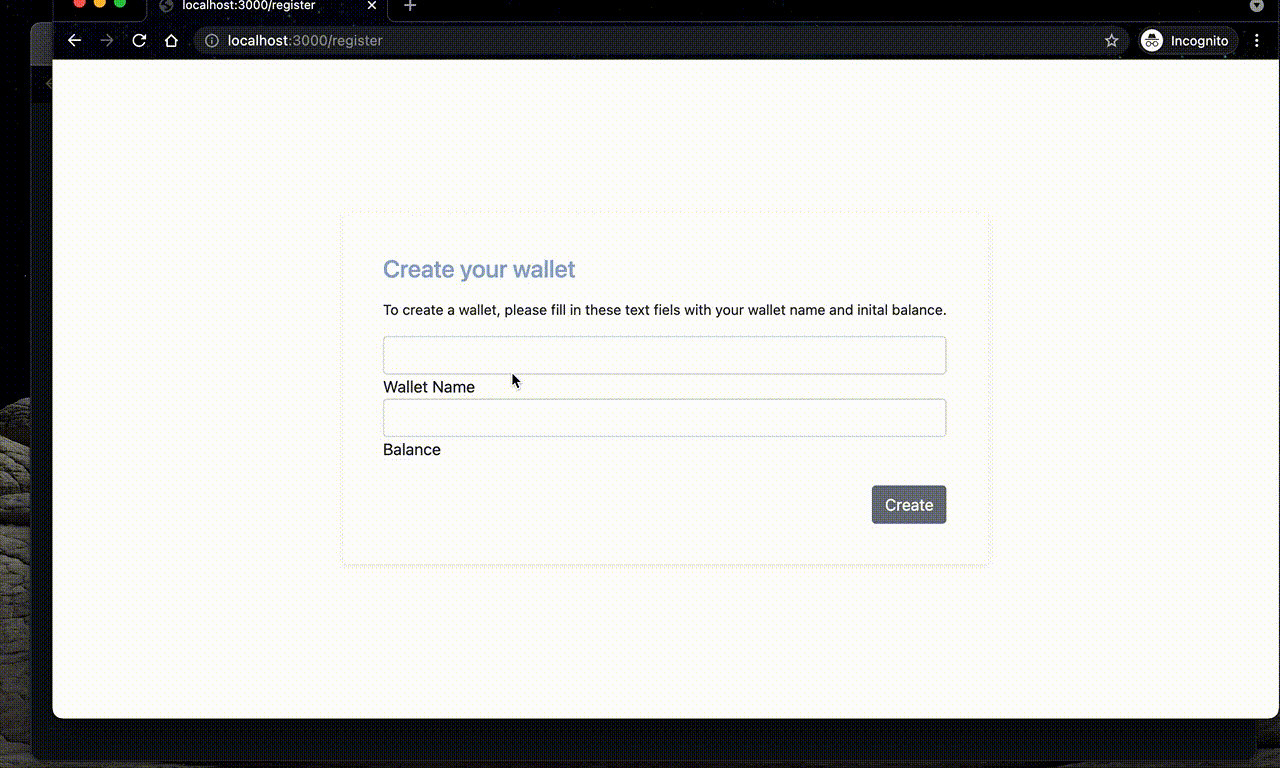Click the Wallet Name label

[429, 387]
